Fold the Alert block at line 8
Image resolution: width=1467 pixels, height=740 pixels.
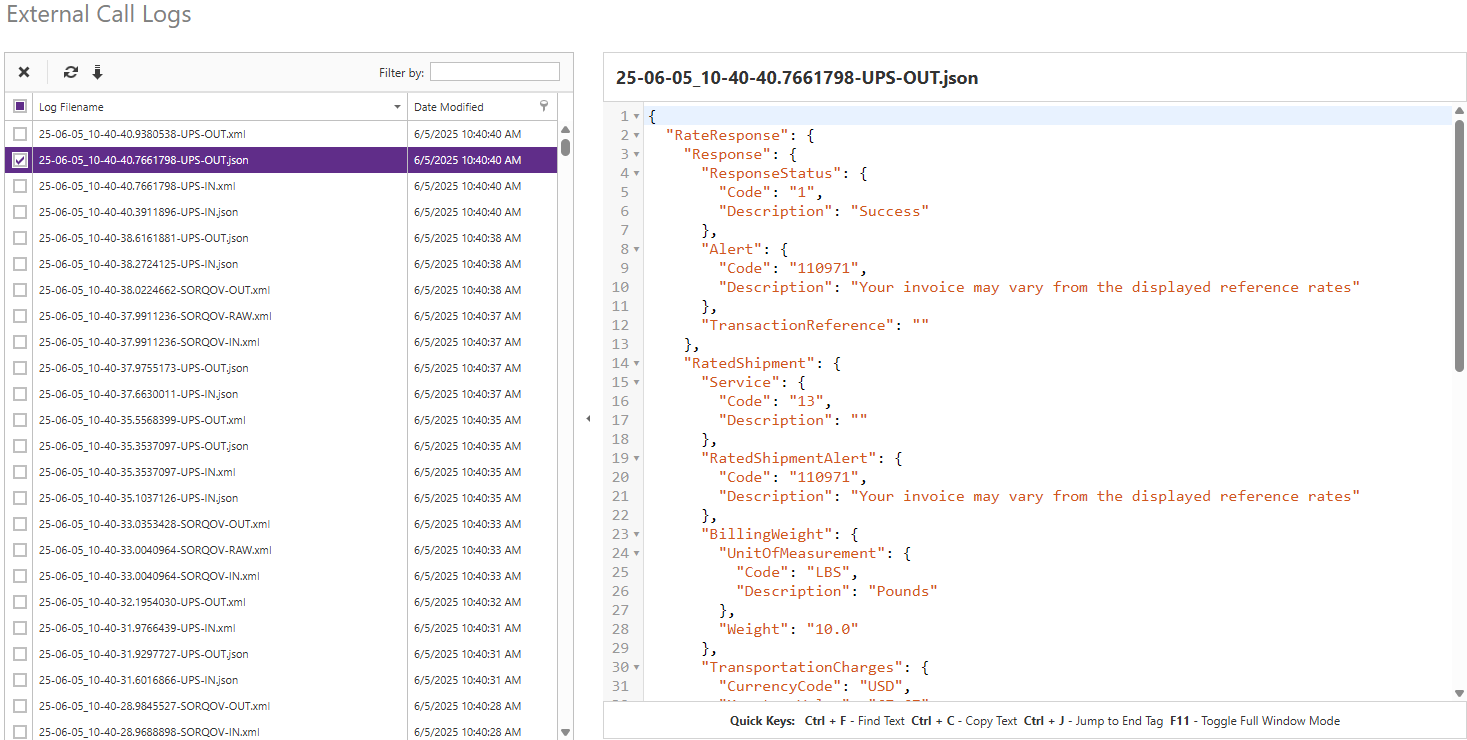637,249
